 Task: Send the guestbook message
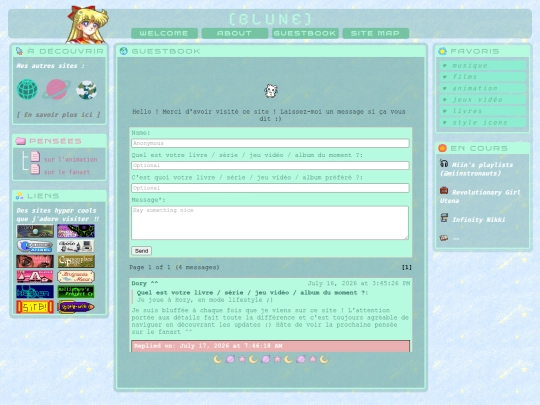tap(141, 251)
